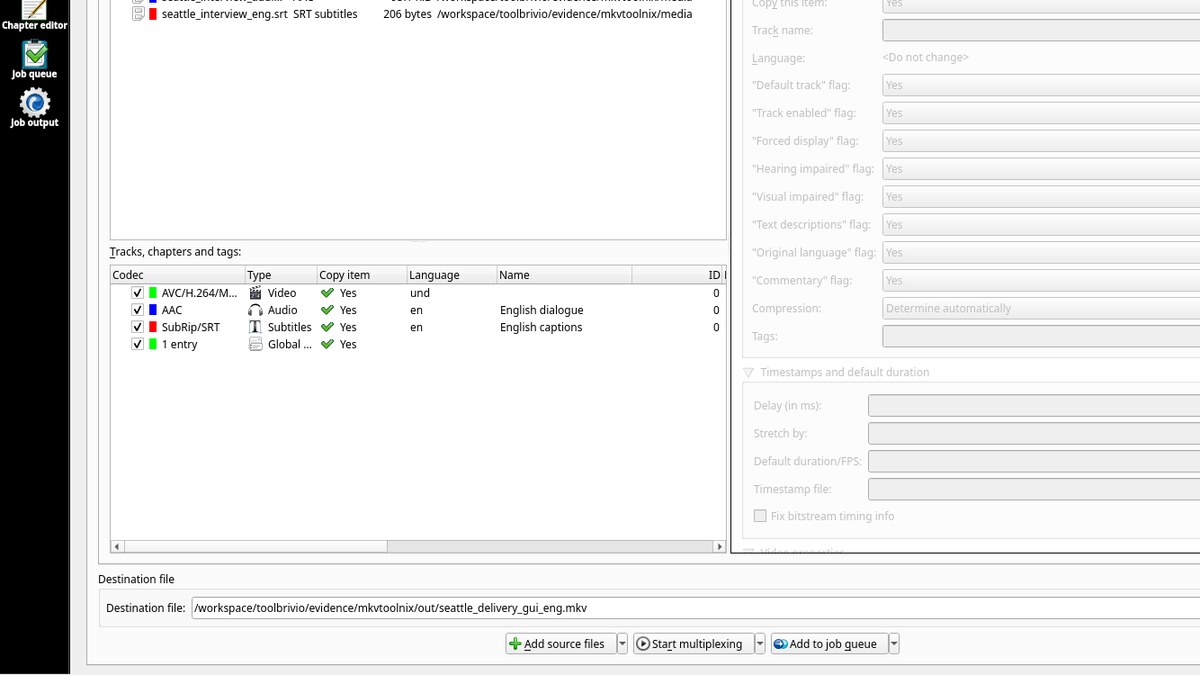
Task: Click the Default duration/FPS field
Action: 1034,461
